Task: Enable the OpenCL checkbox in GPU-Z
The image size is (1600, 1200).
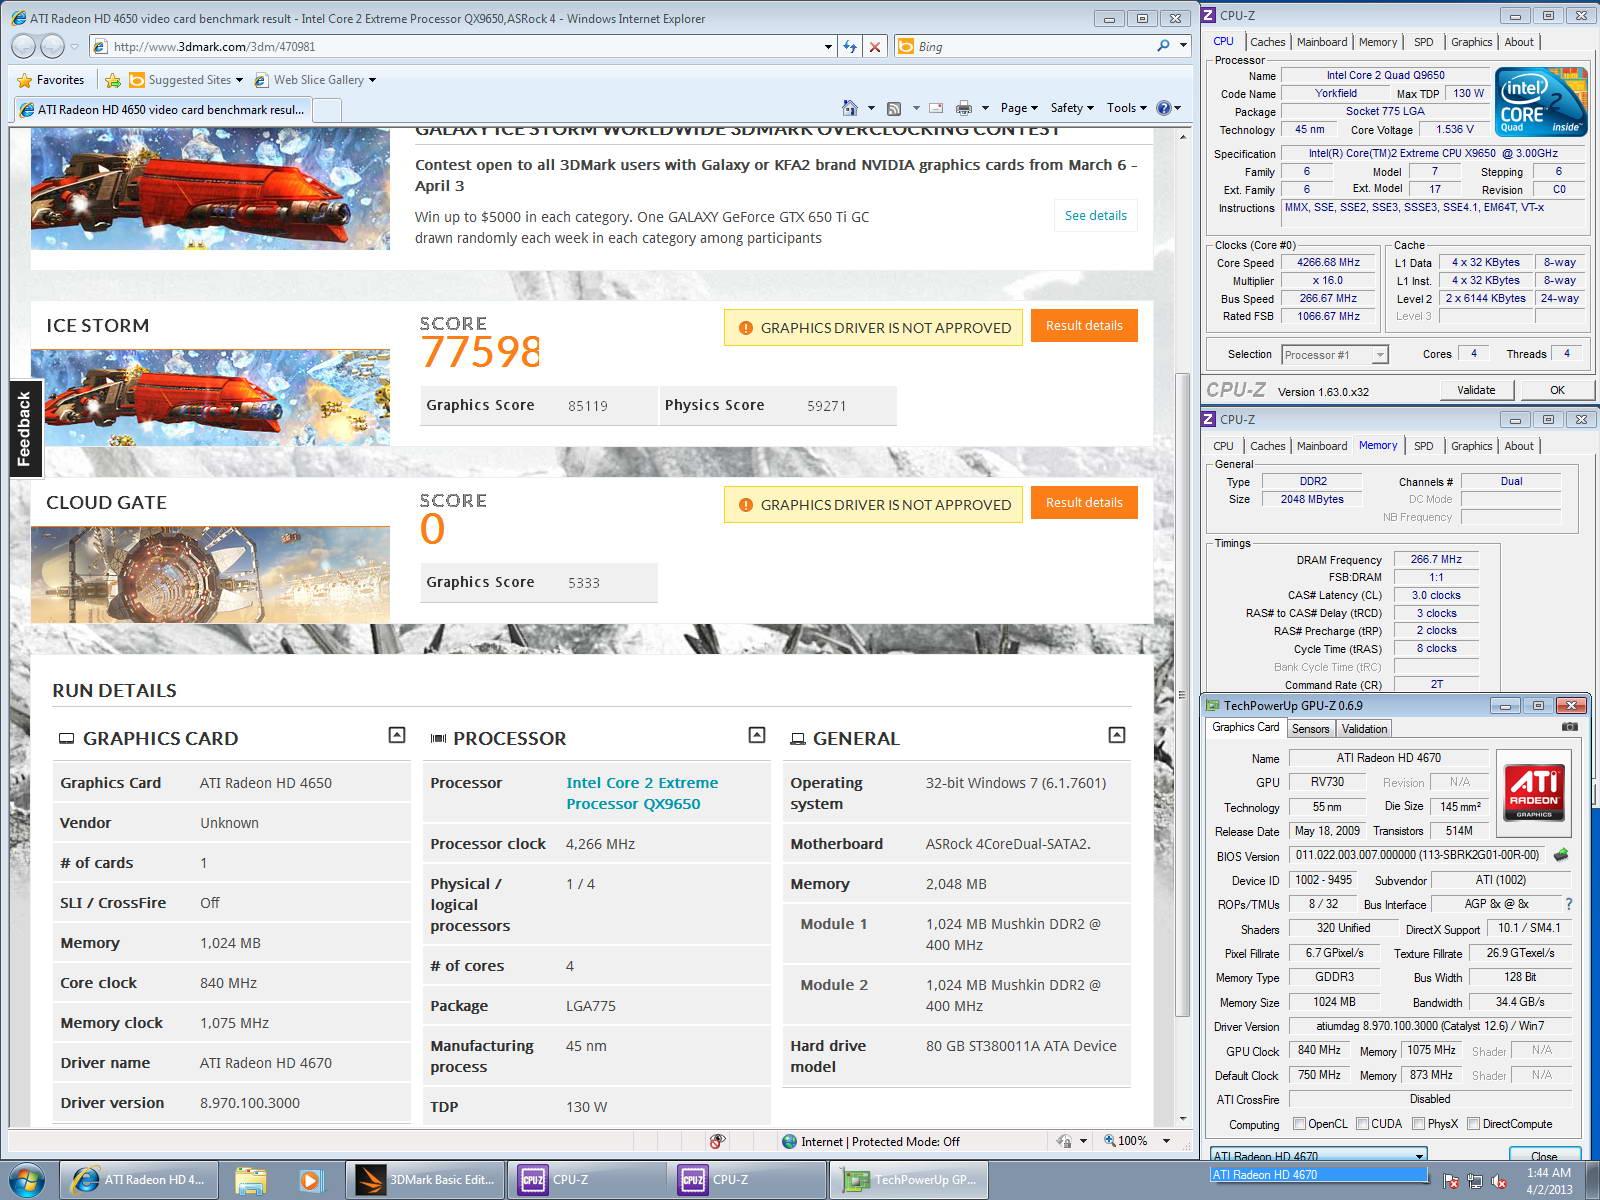Action: coord(1299,1124)
